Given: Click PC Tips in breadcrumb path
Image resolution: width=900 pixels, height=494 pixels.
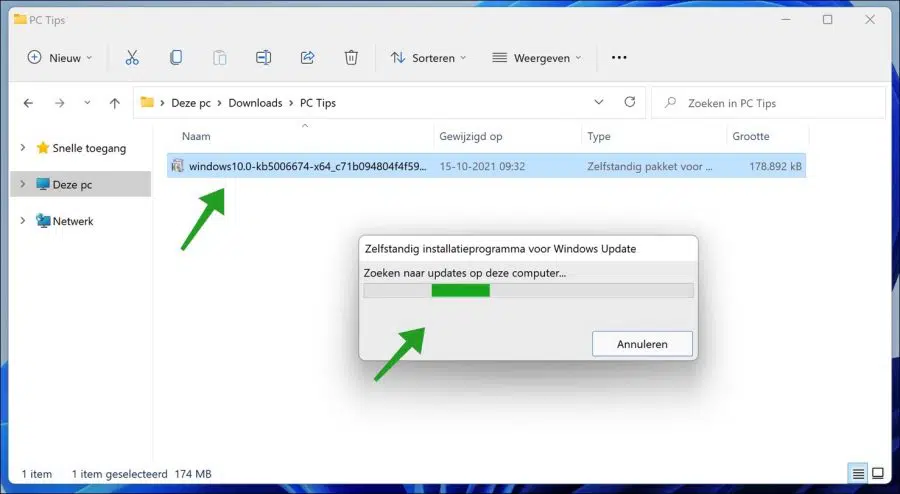Looking at the screenshot, I should coord(318,103).
